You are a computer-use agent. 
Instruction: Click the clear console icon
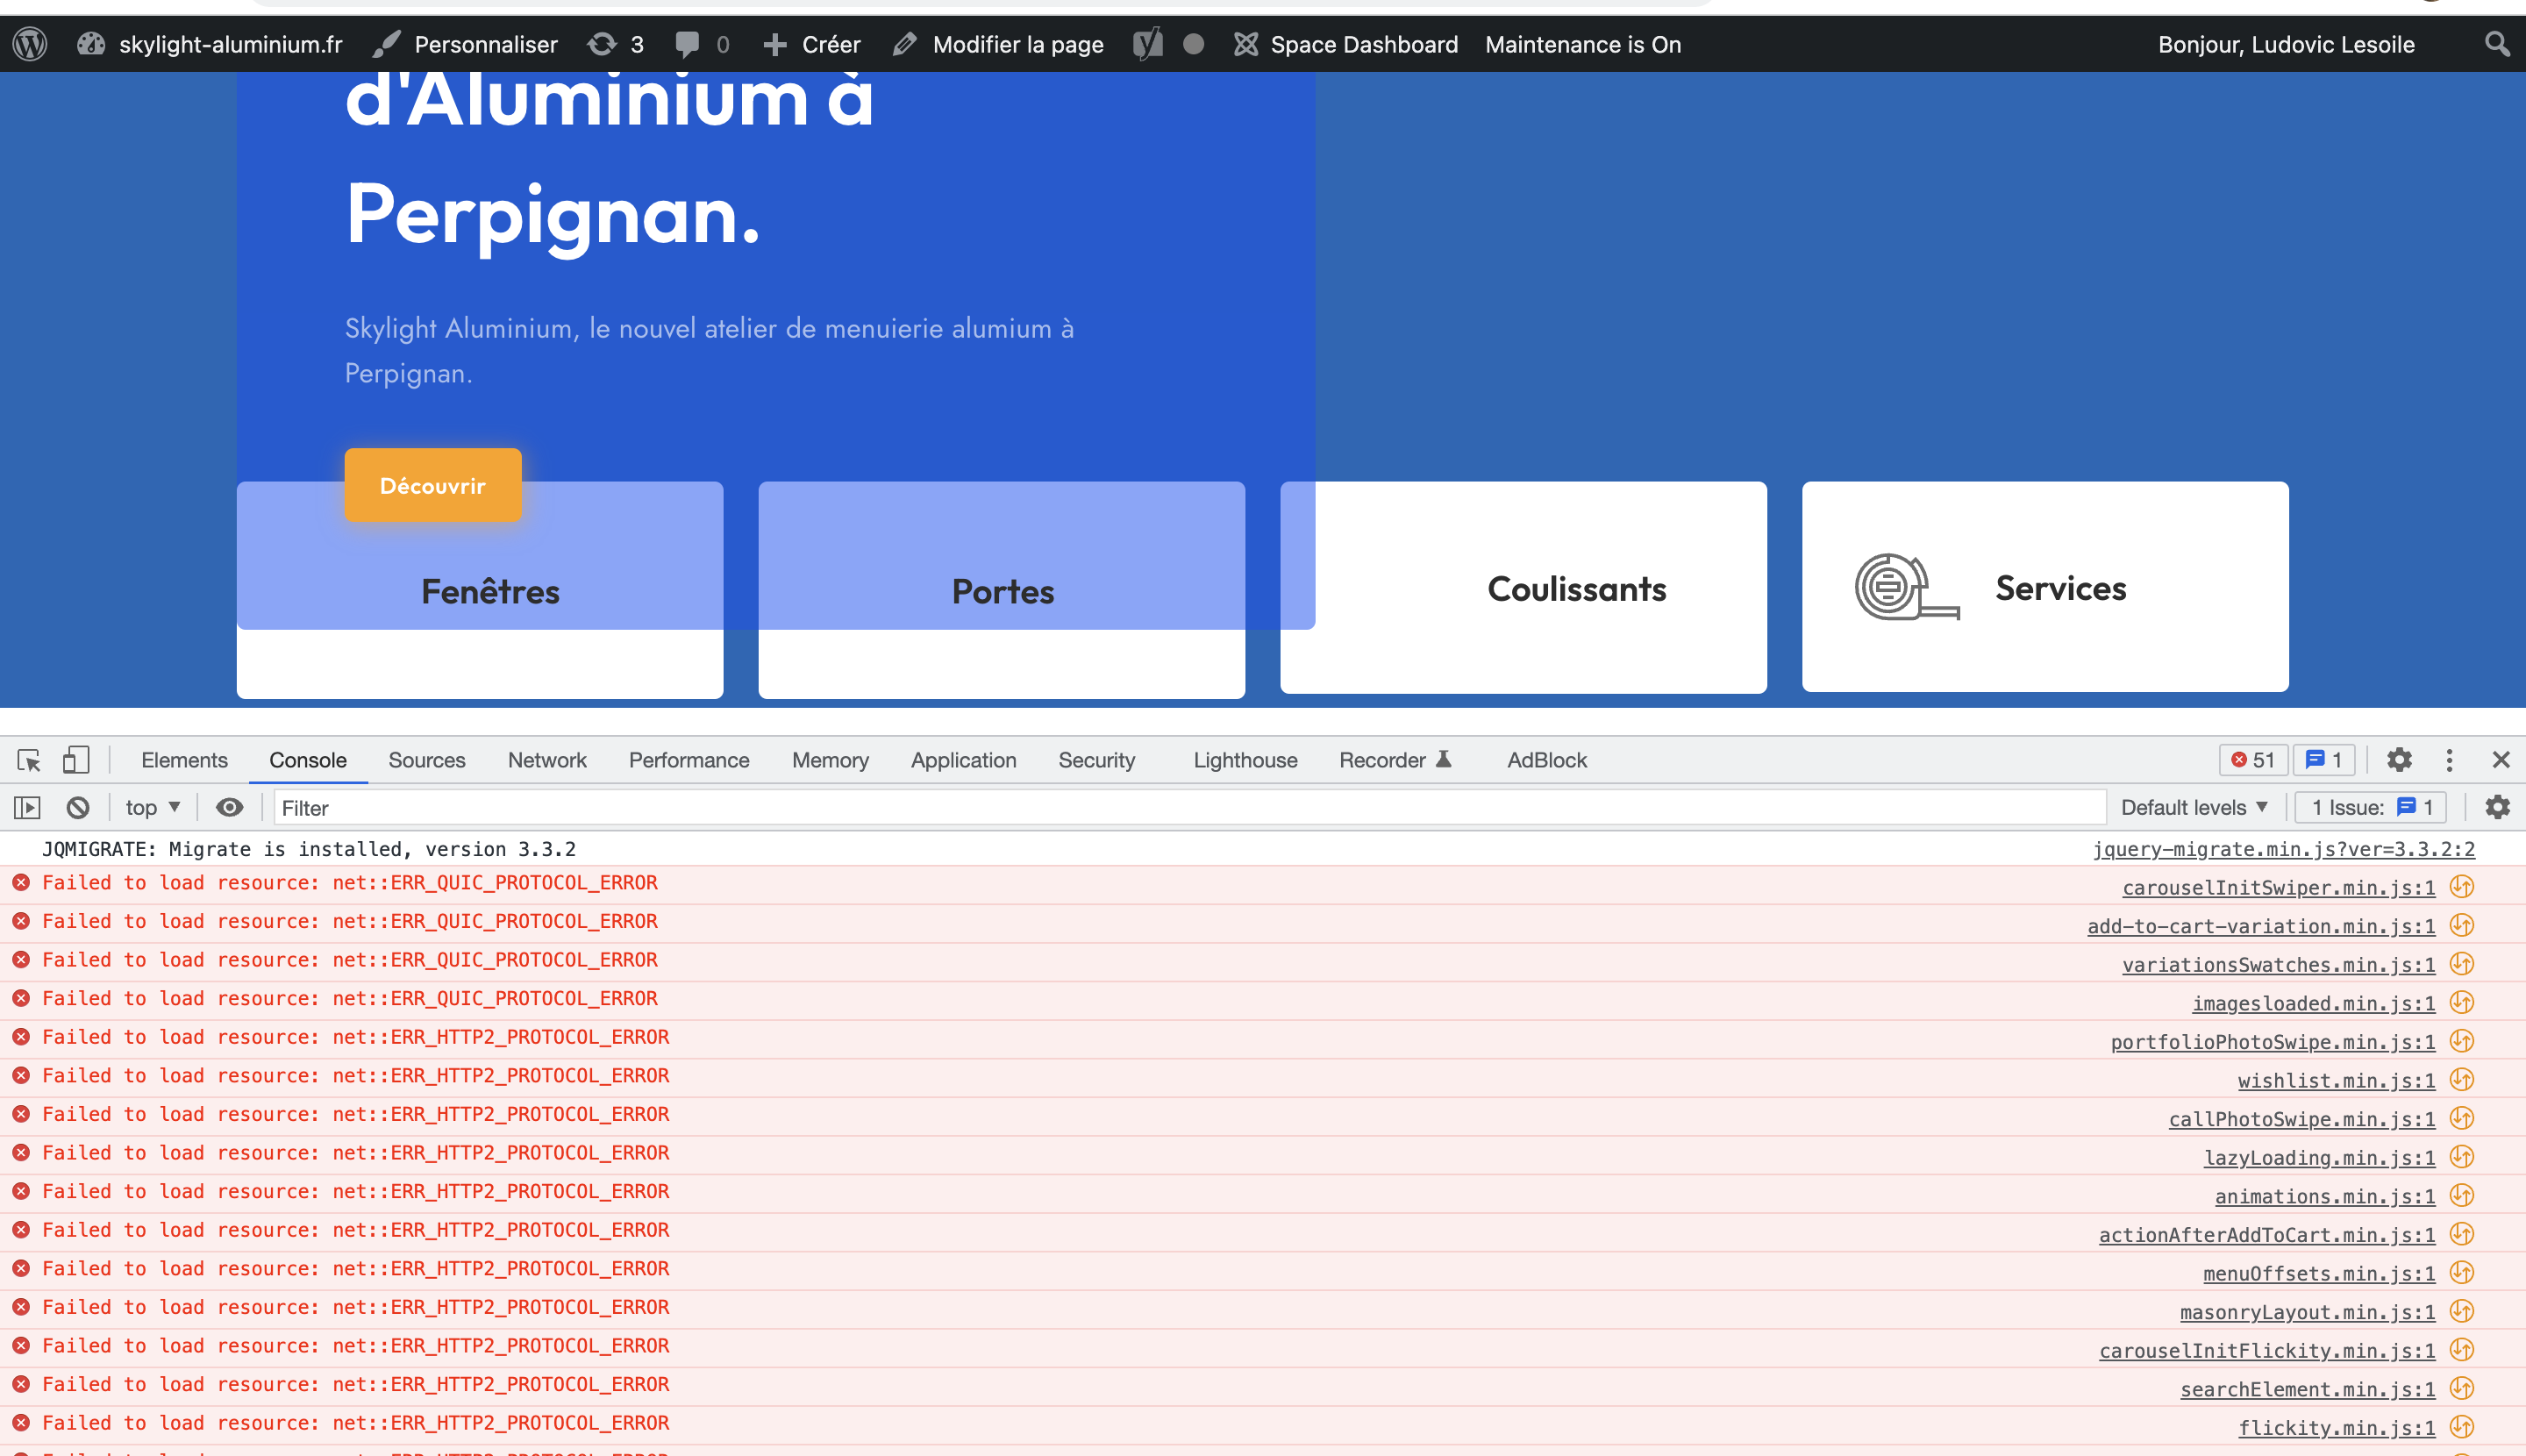click(x=78, y=807)
